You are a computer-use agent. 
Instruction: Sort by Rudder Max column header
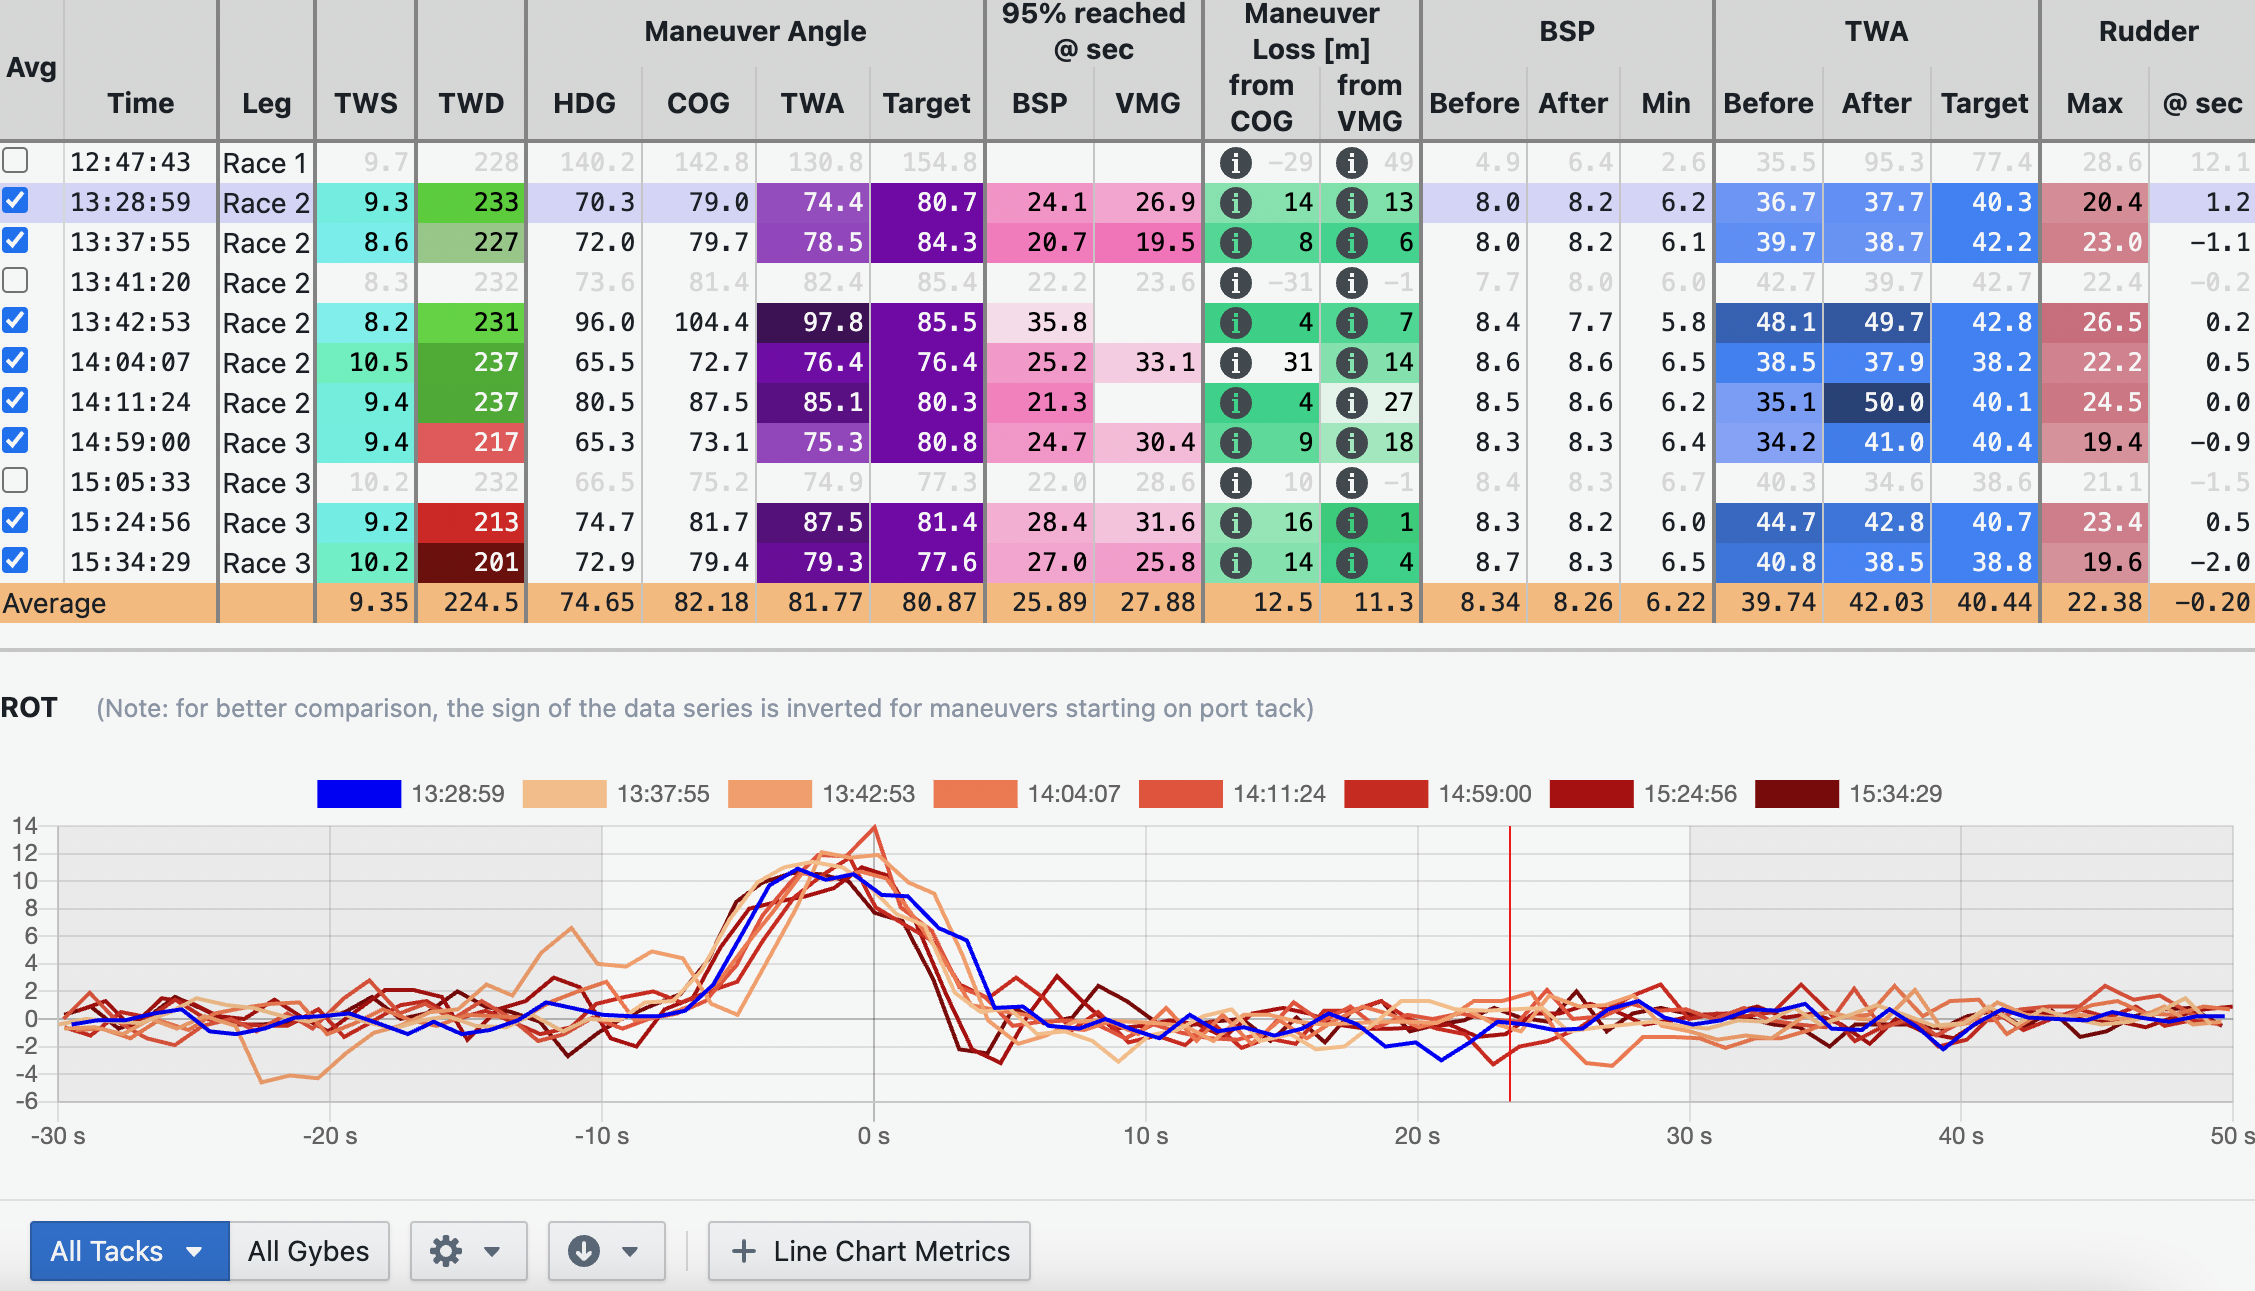2095,103
